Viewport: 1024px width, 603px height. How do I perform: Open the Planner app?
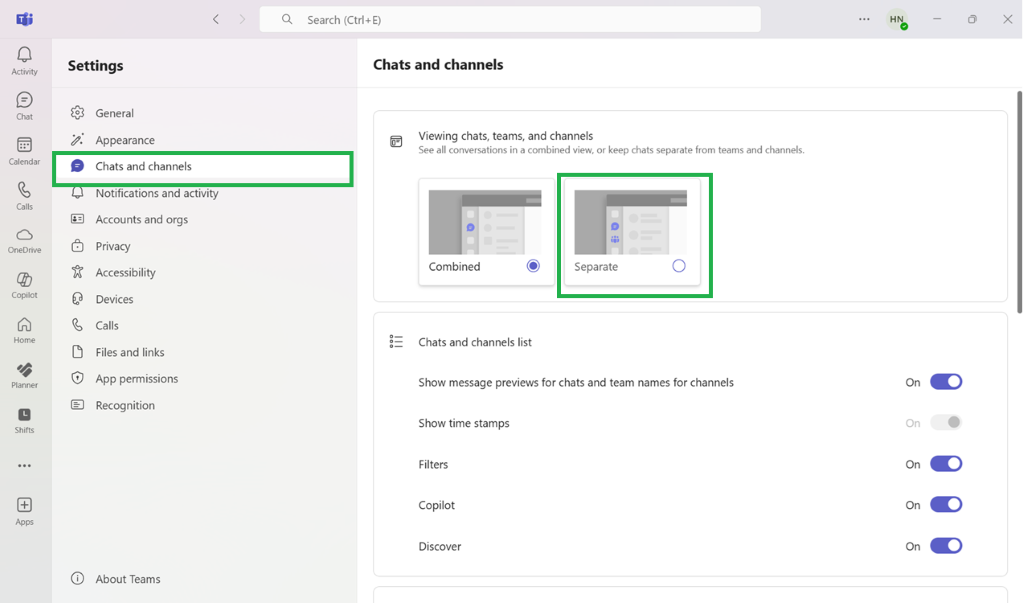point(24,376)
